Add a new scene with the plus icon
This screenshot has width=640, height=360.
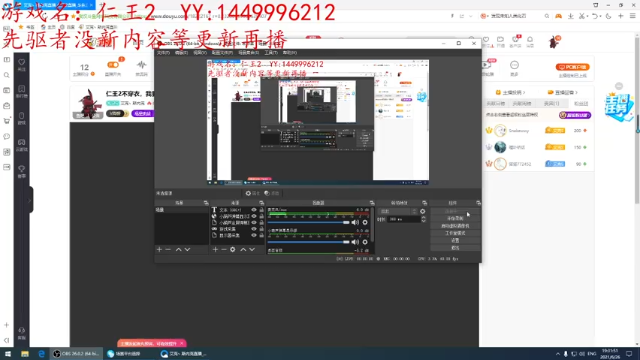click(x=159, y=249)
